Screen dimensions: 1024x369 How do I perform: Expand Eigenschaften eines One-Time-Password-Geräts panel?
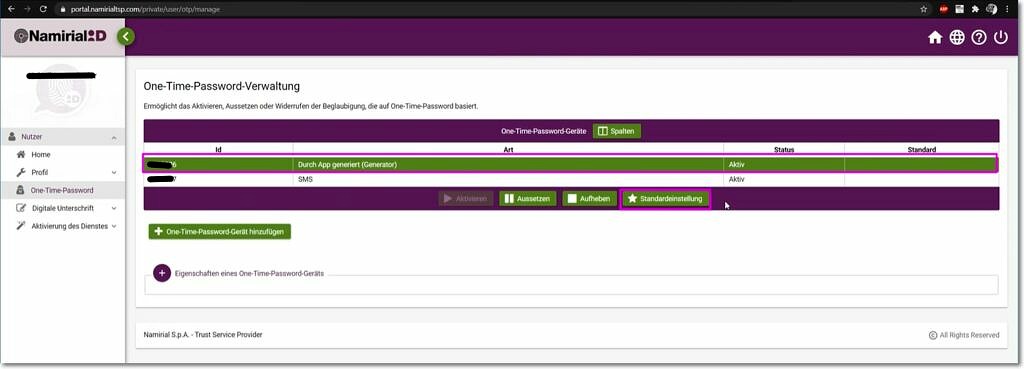[x=162, y=273]
